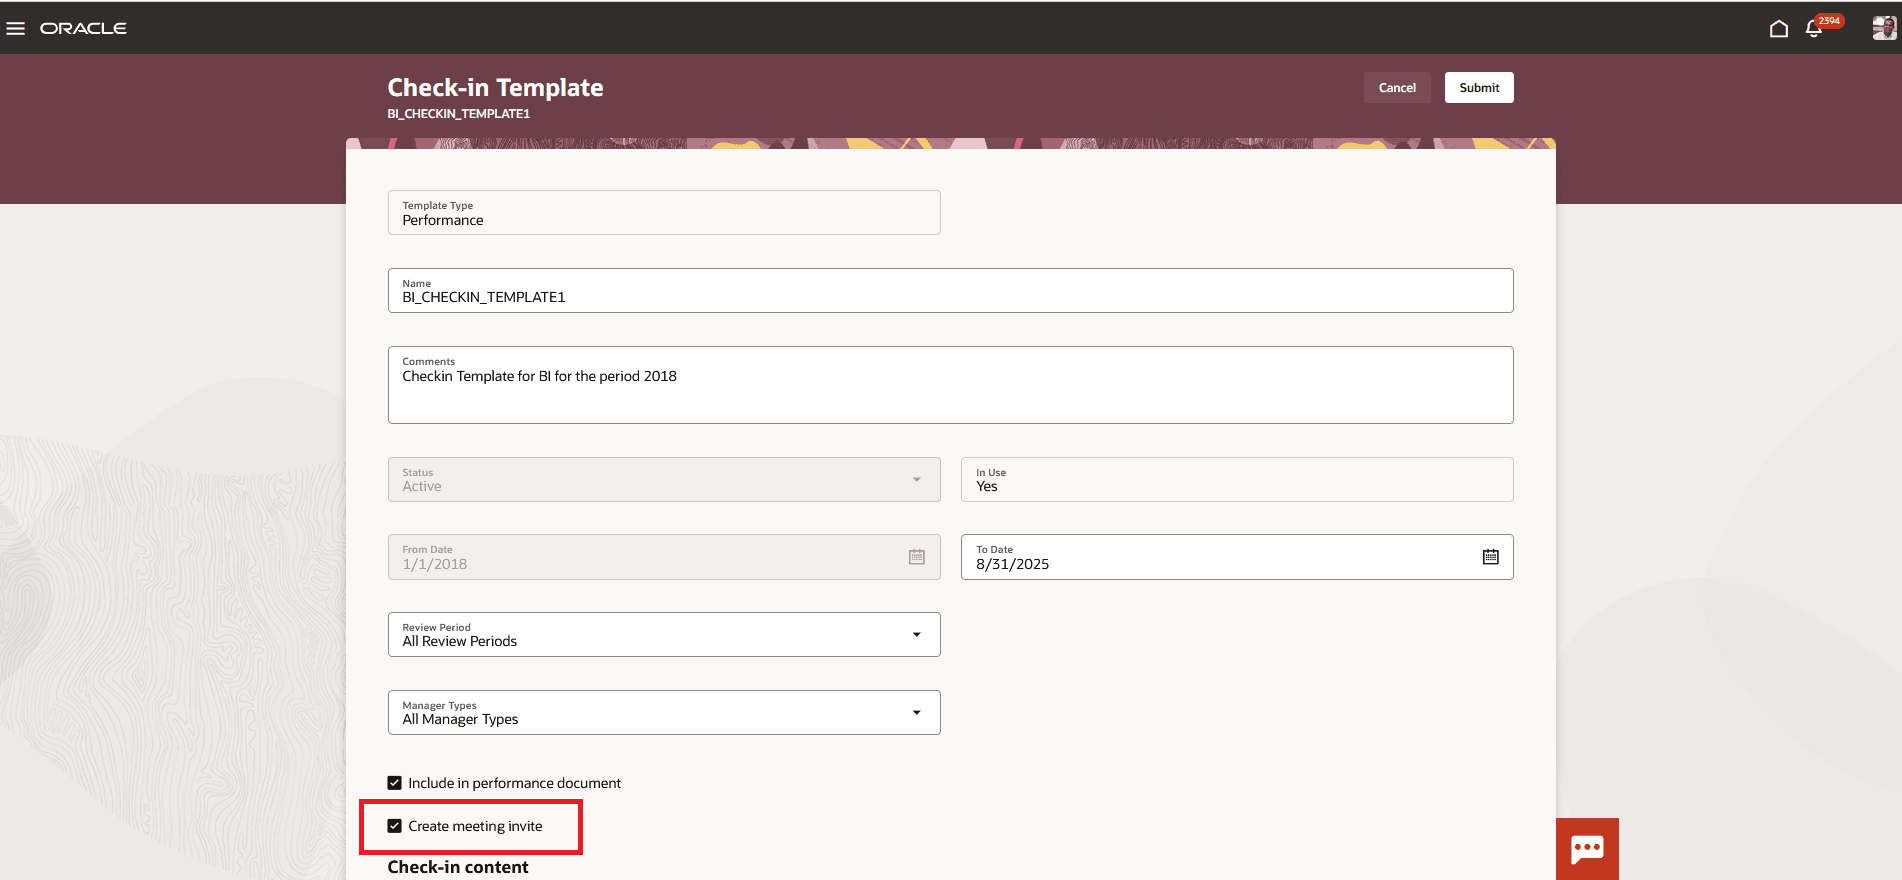Open the chat assistant widget
This screenshot has height=880, width=1902.
click(x=1587, y=849)
